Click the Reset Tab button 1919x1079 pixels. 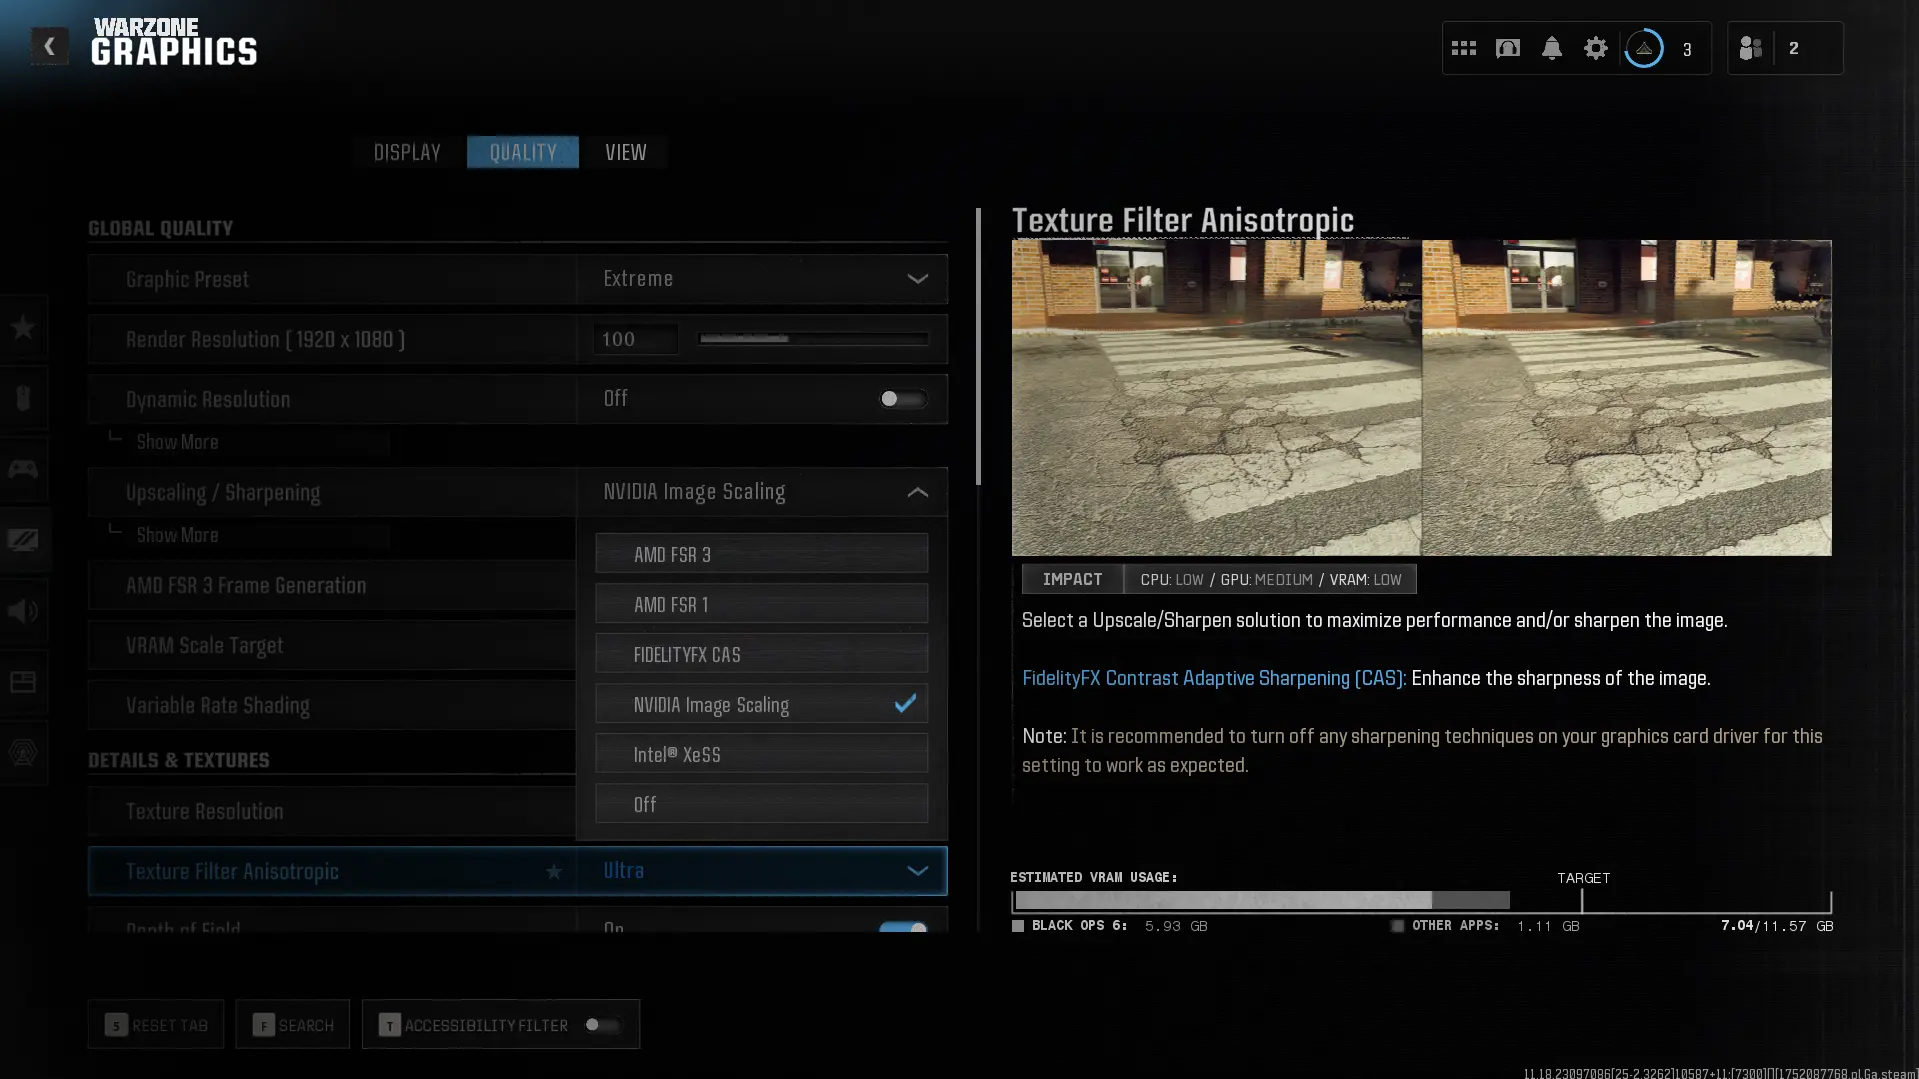tap(156, 1025)
